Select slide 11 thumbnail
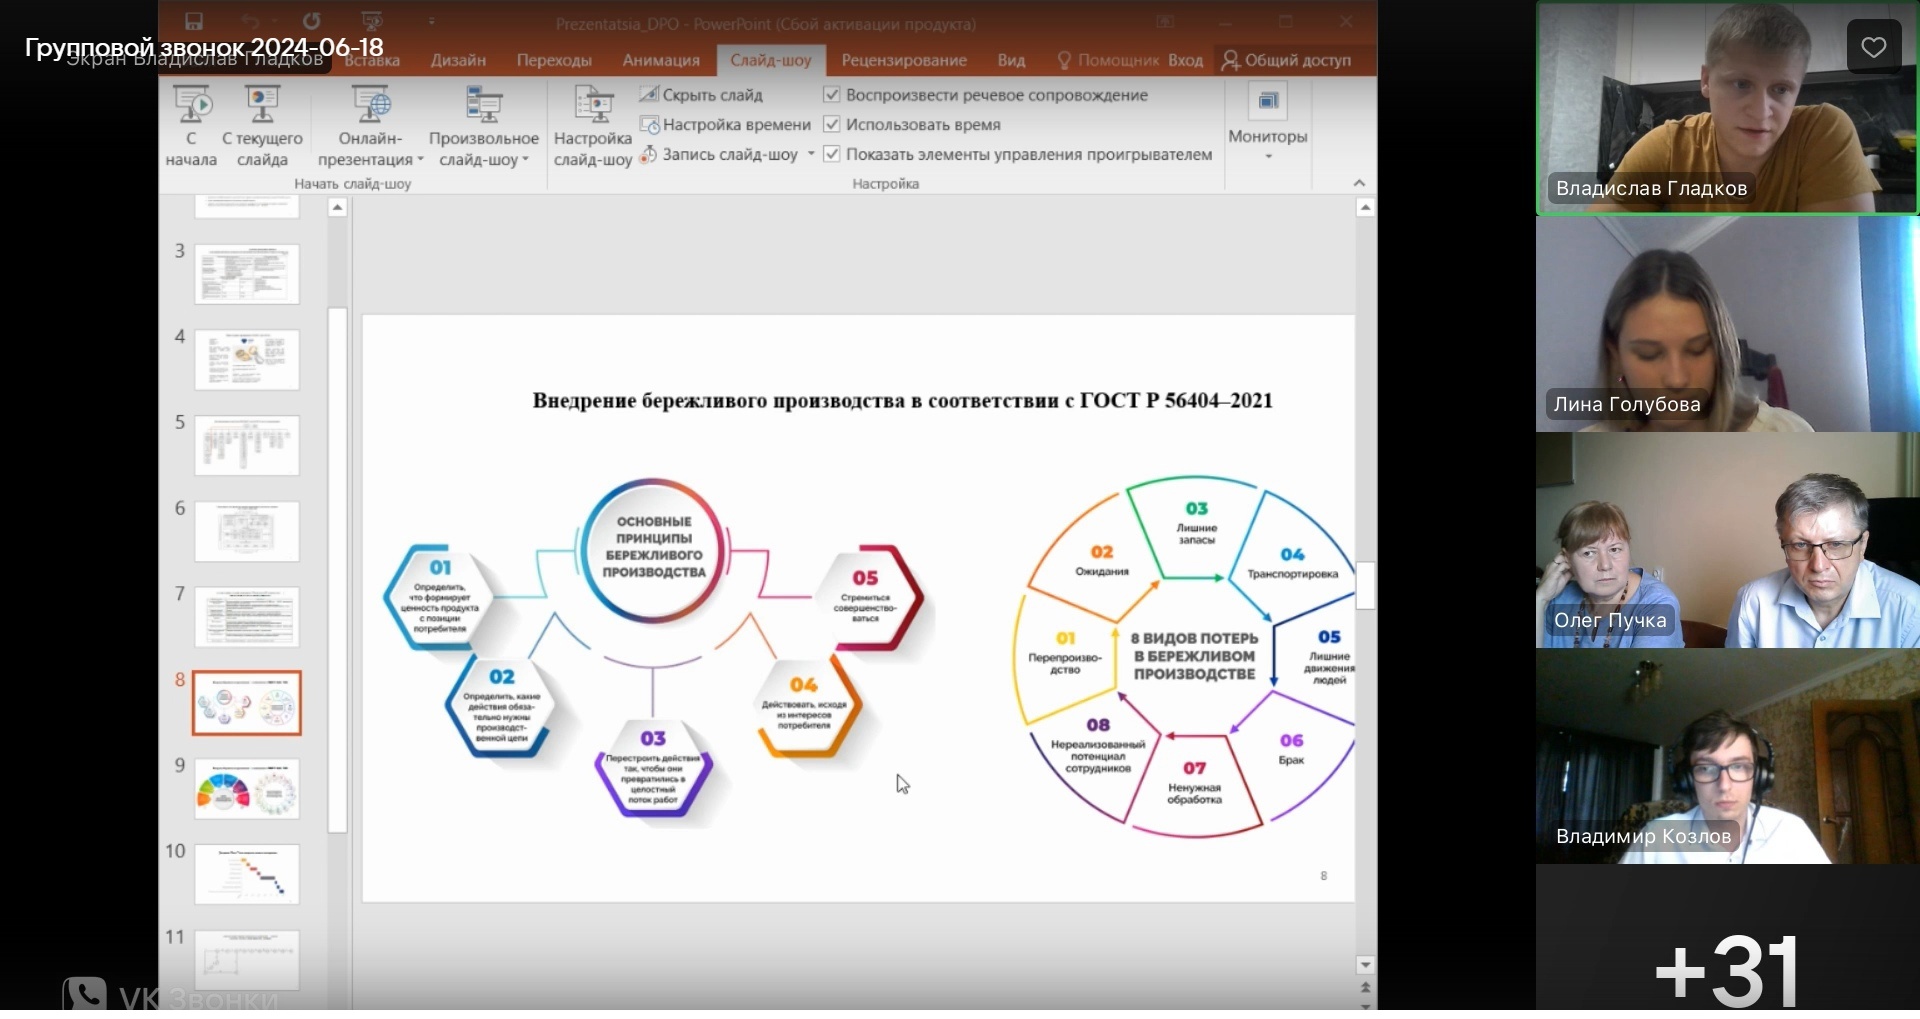This screenshot has width=1920, height=1019. click(x=247, y=960)
